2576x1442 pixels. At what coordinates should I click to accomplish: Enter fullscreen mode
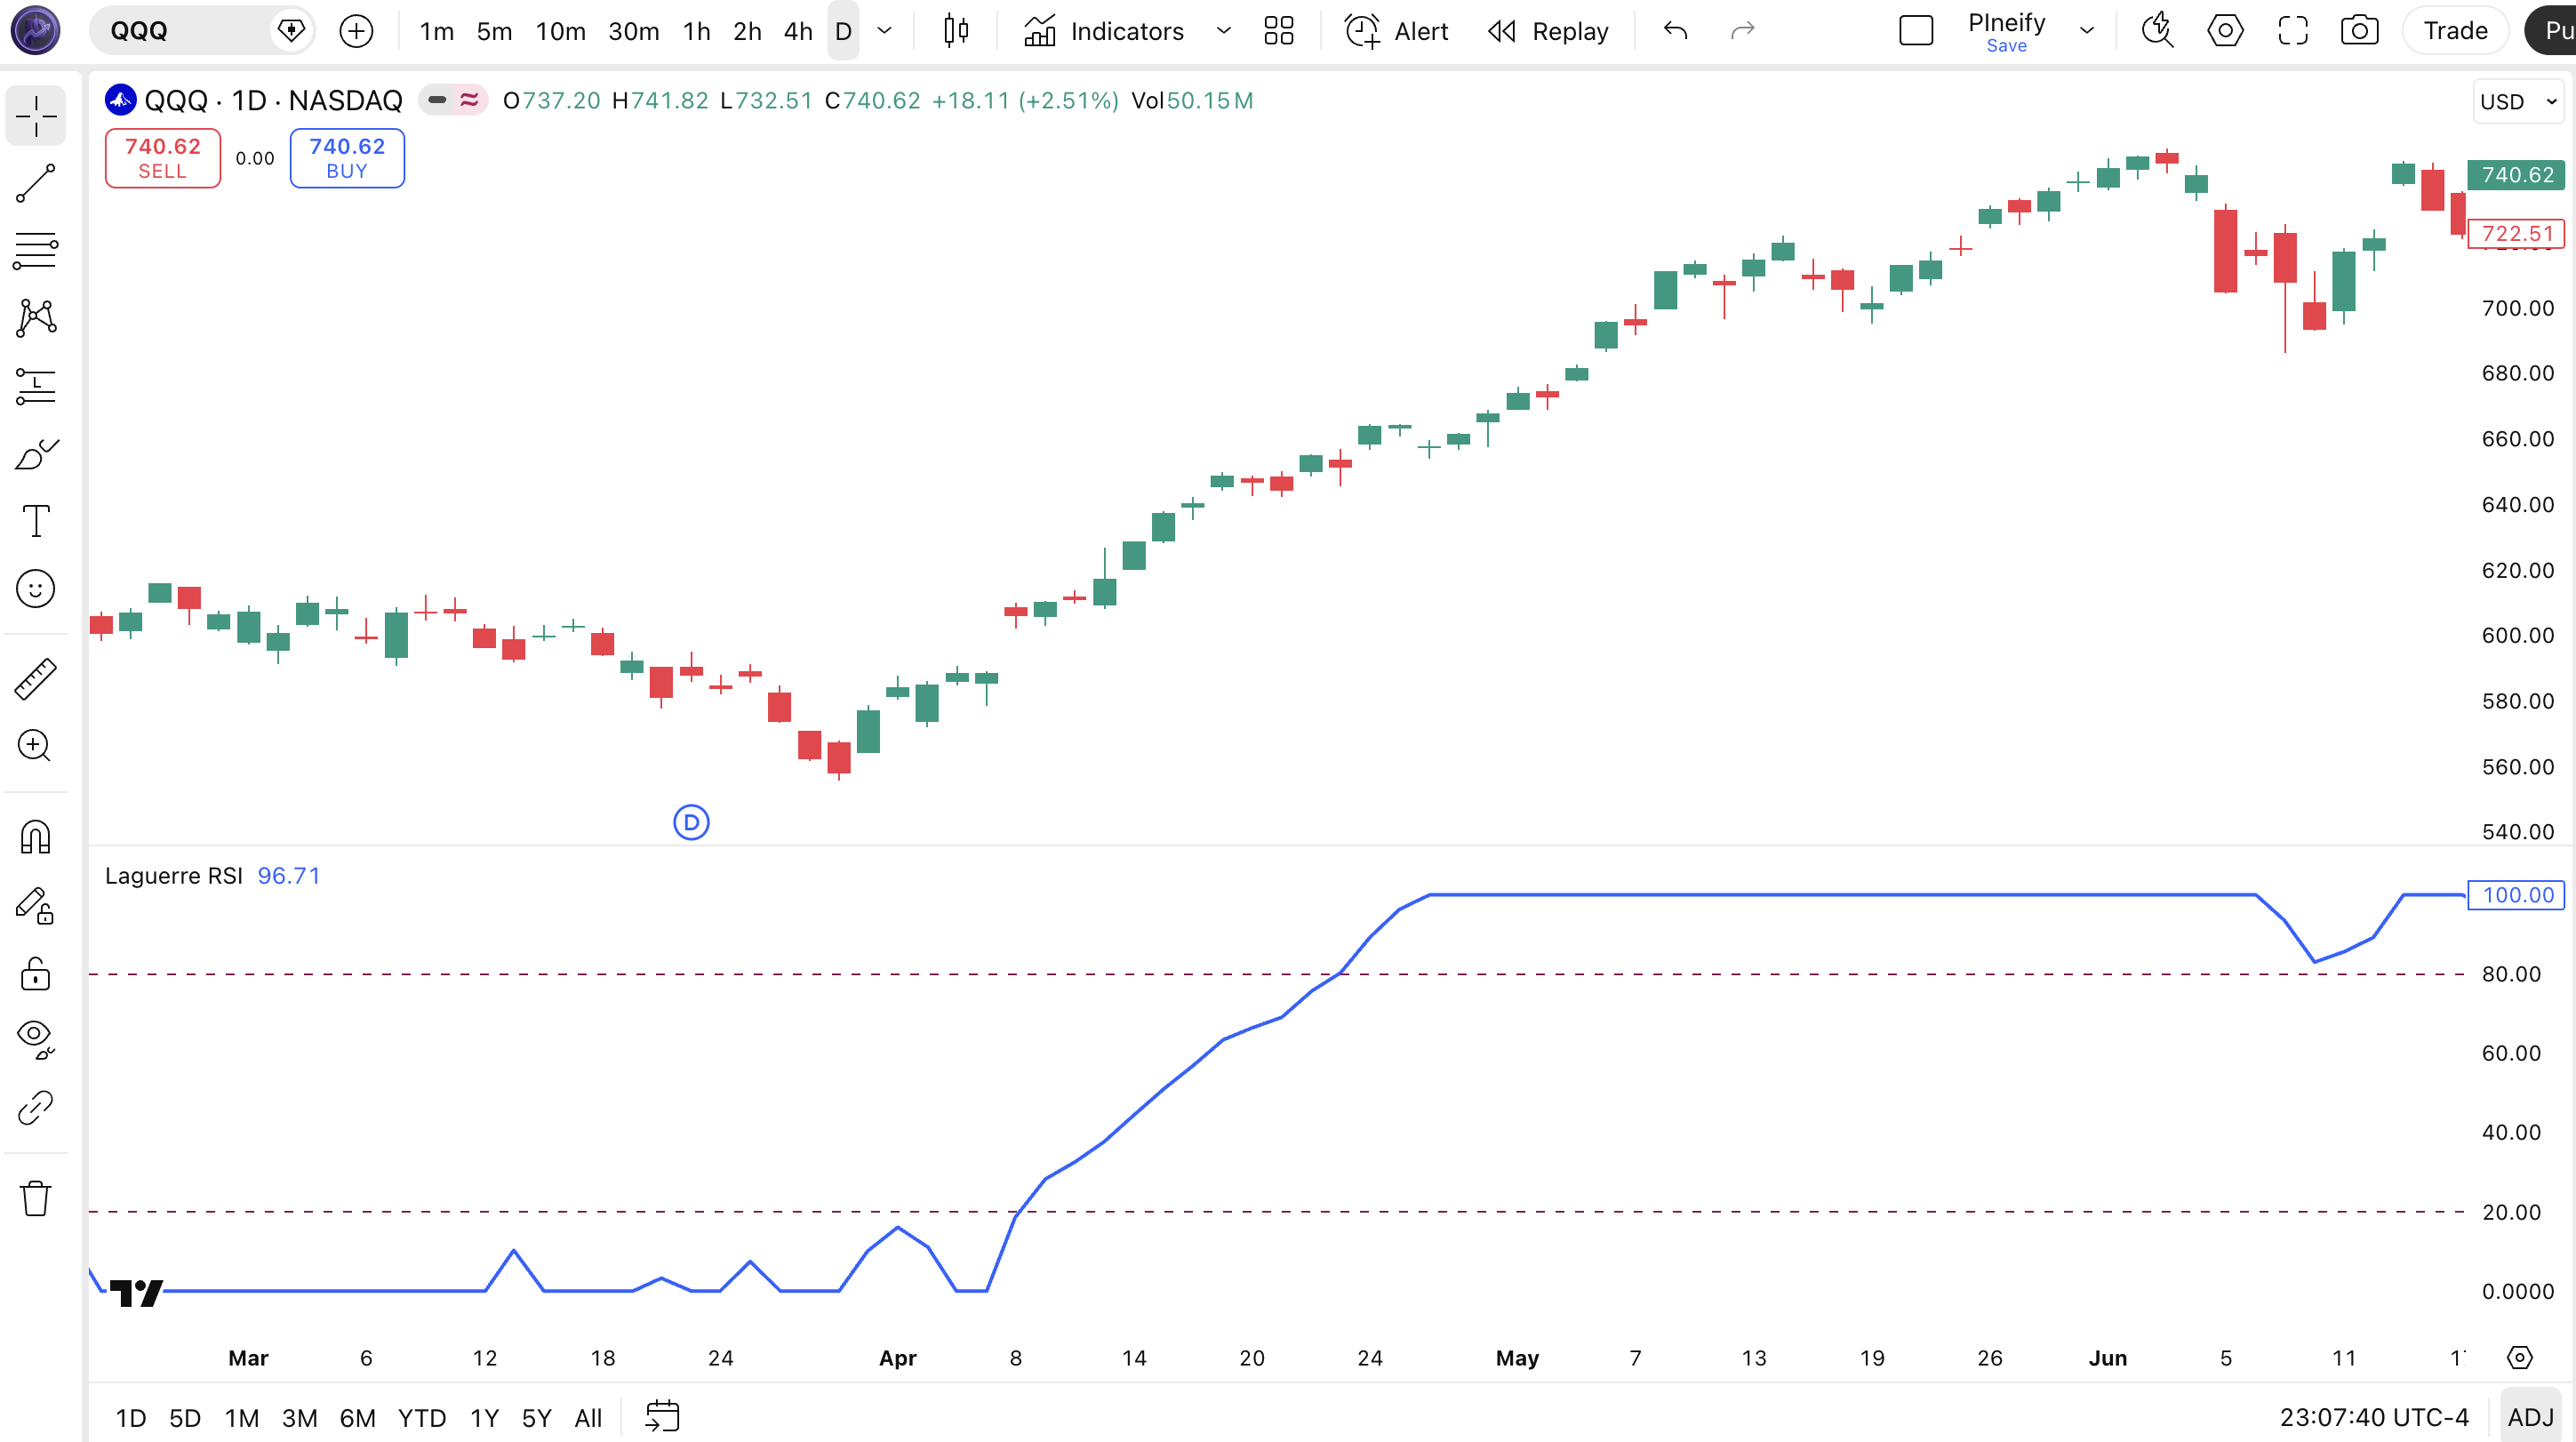click(x=2292, y=31)
